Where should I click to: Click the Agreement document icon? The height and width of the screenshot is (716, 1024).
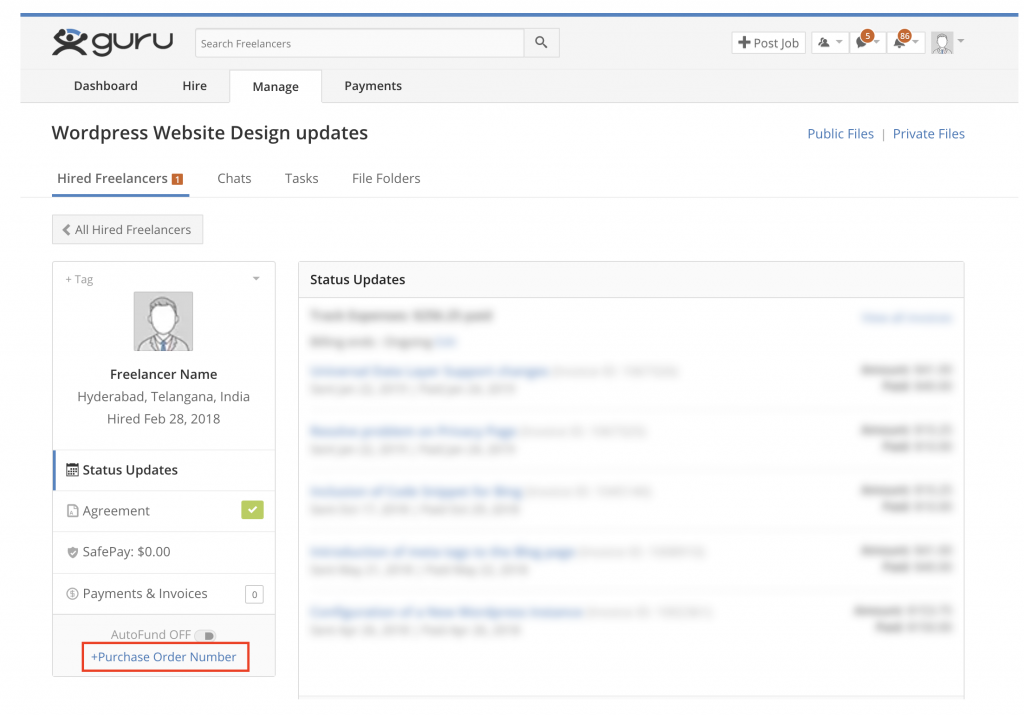[72, 511]
